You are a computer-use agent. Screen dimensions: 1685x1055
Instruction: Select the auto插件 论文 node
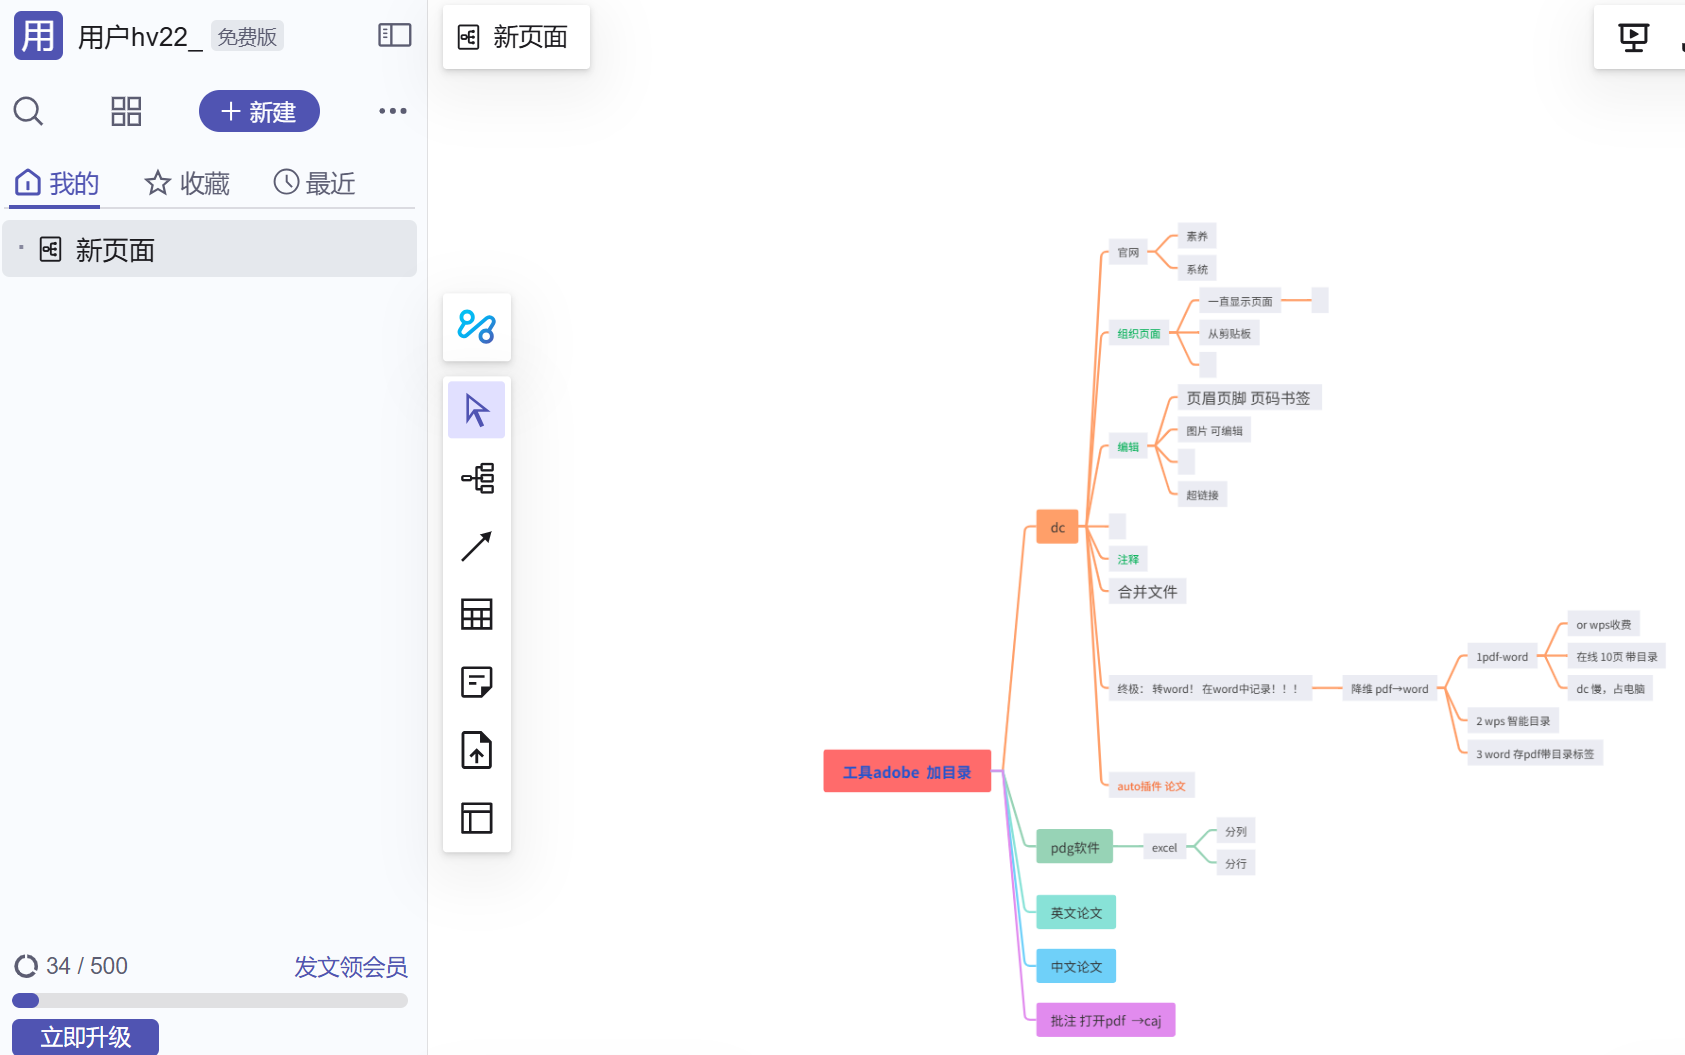point(1152,786)
